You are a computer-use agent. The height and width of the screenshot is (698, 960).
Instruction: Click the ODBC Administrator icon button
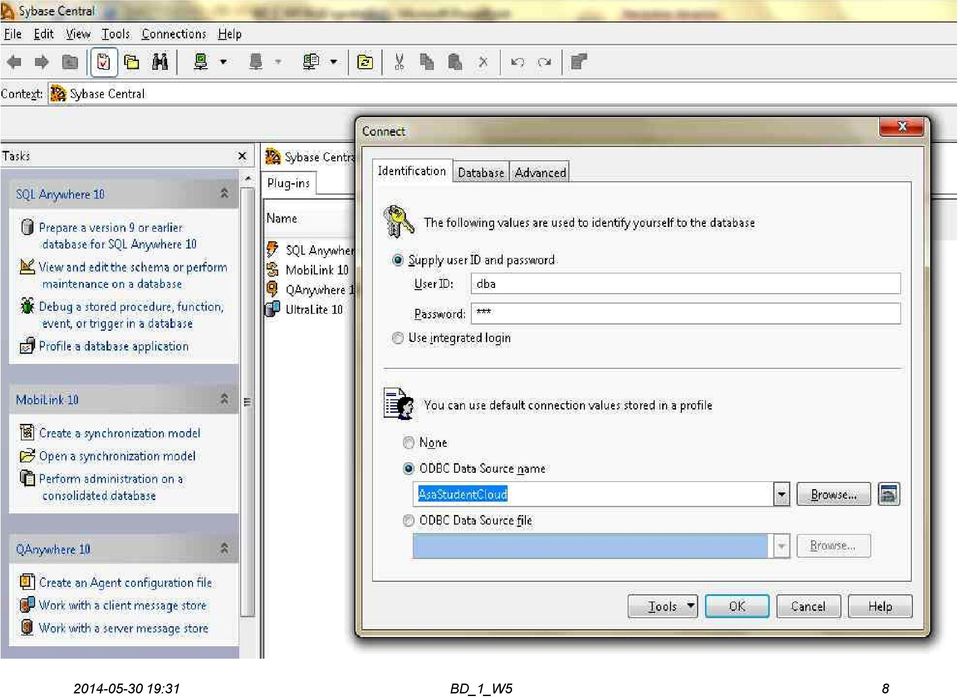tap(888, 494)
